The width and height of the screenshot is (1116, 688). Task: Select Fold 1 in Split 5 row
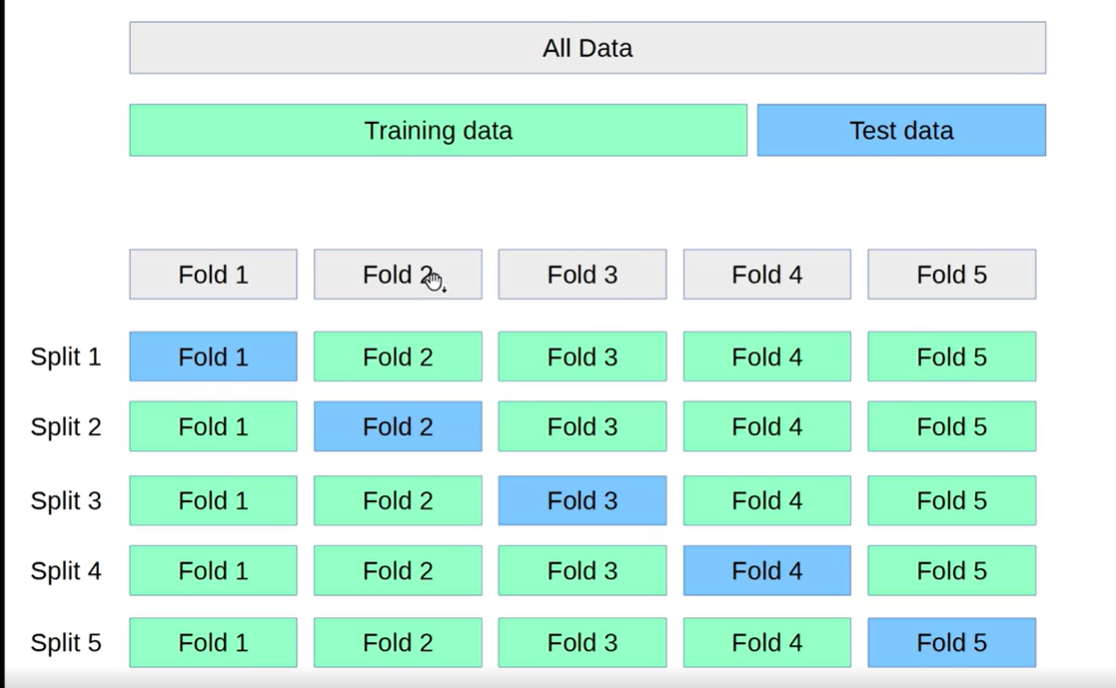pos(214,642)
